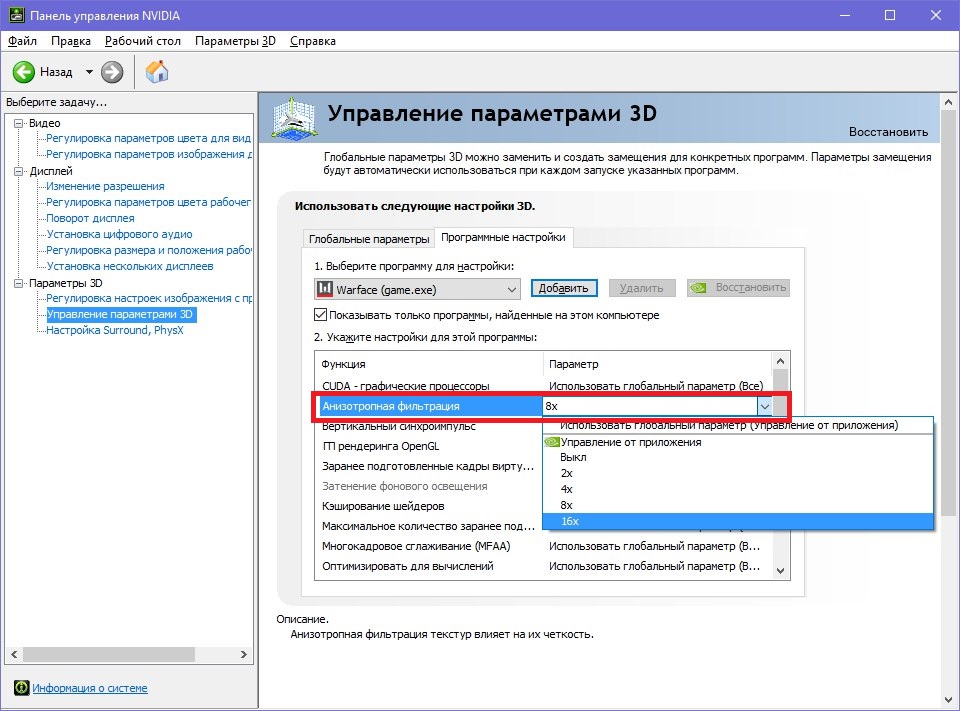This screenshot has height=711, width=960.
Task: Select 4x option in the dropdown list
Action: (738, 489)
